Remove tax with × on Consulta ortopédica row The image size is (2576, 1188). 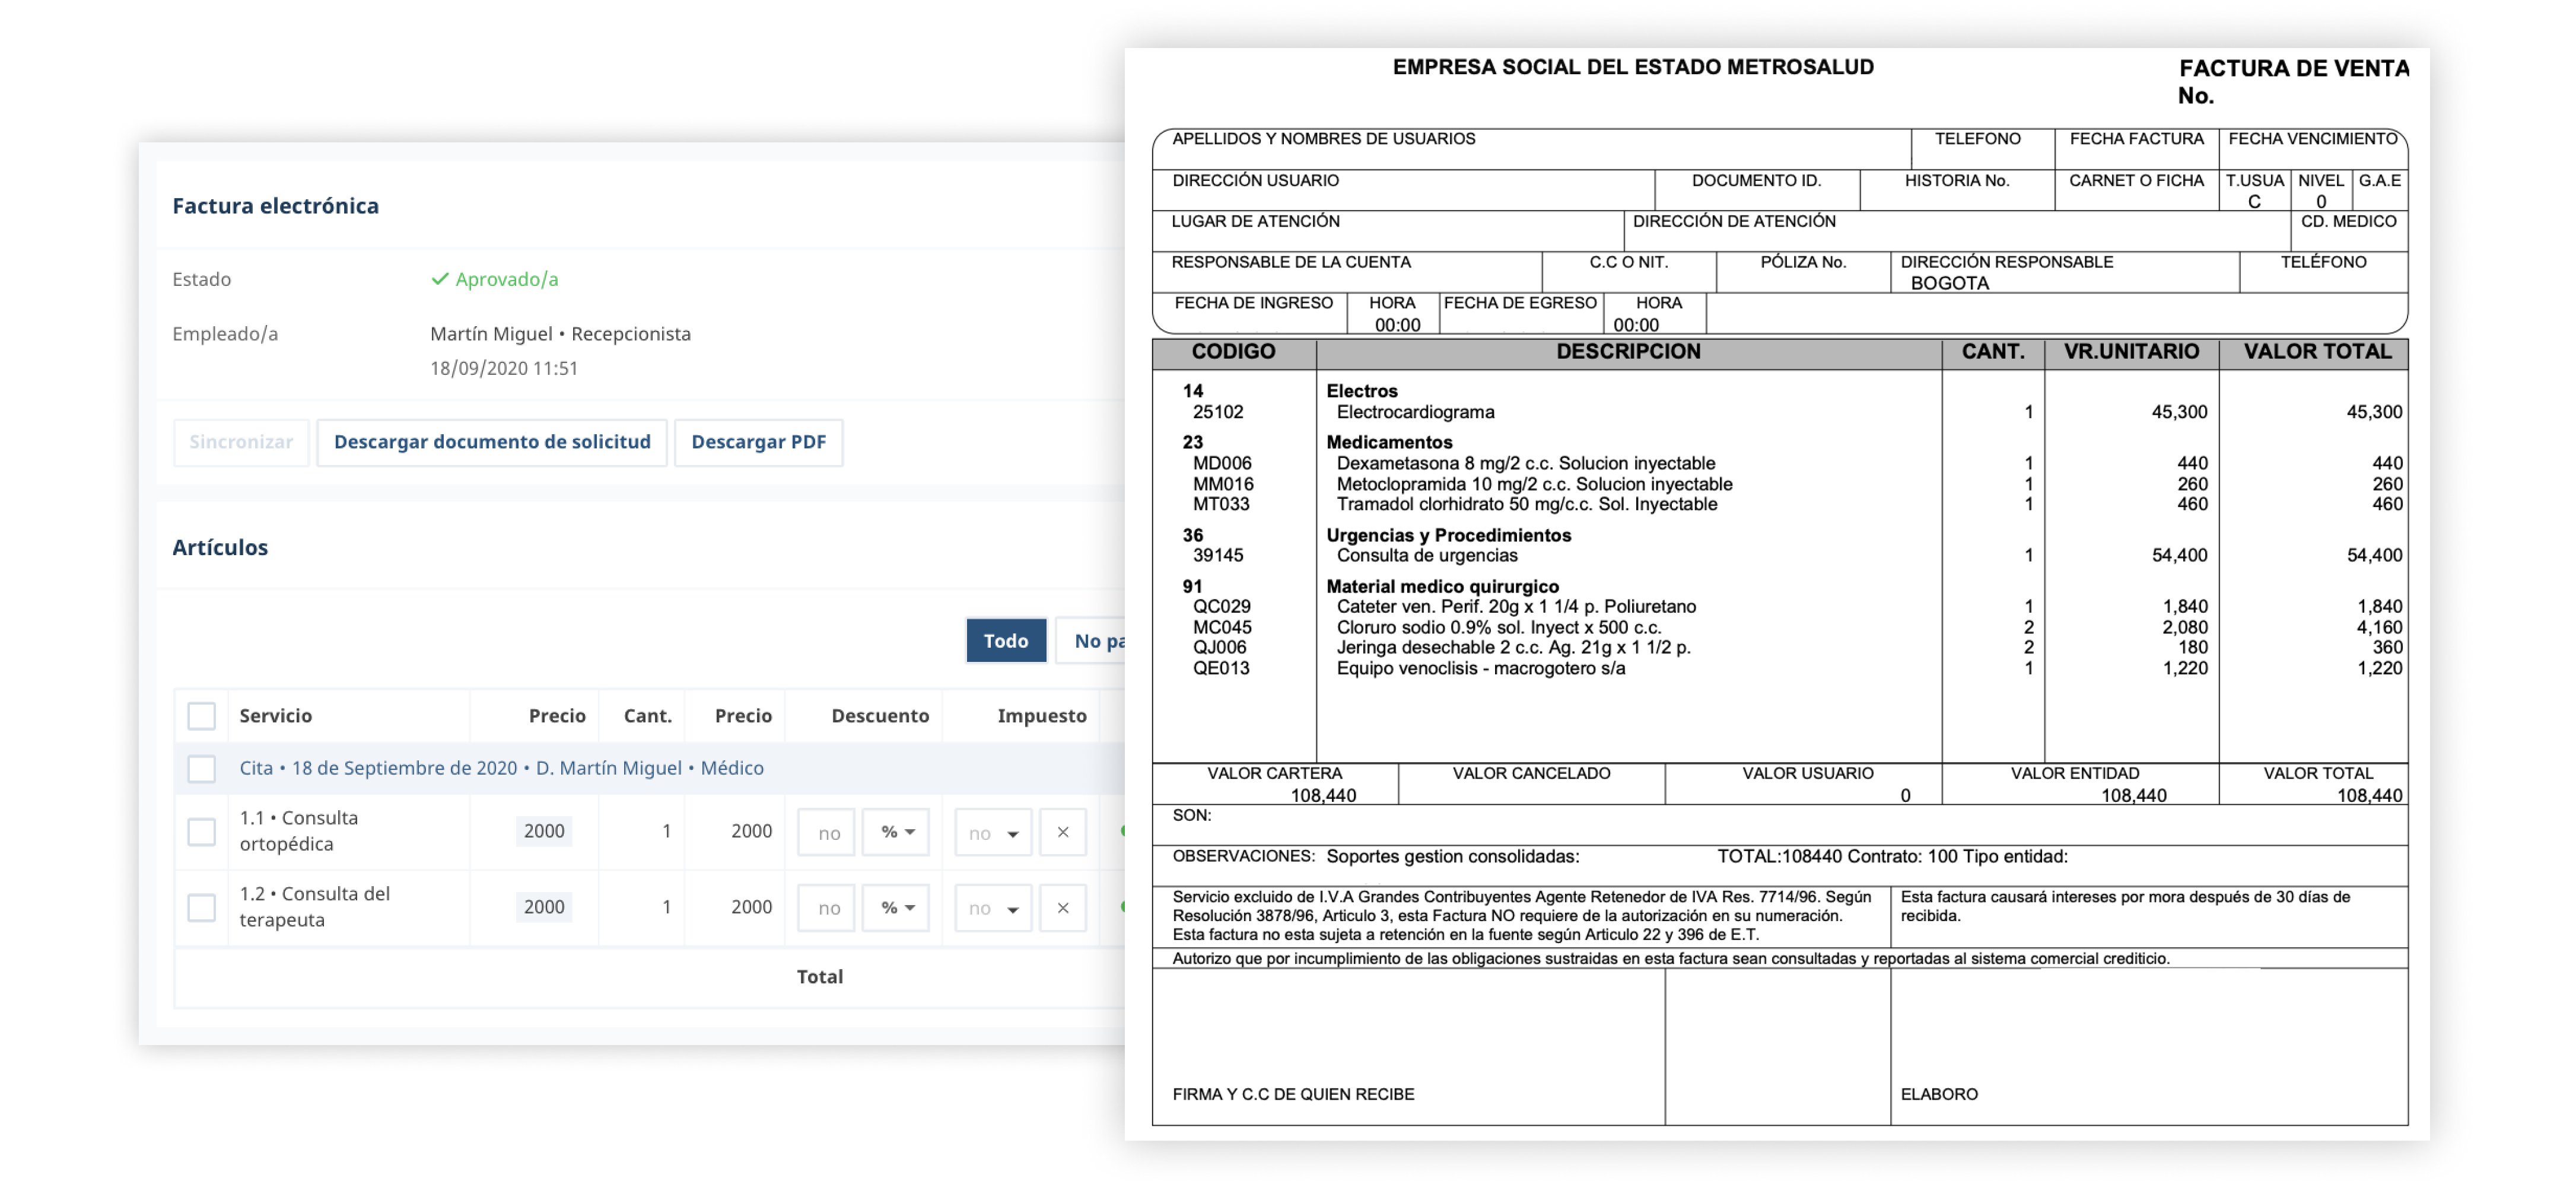[1062, 832]
